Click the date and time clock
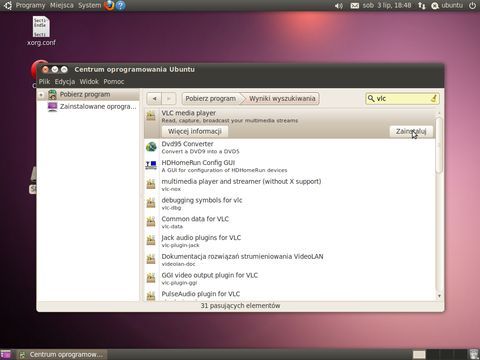480x360 pixels. click(387, 6)
